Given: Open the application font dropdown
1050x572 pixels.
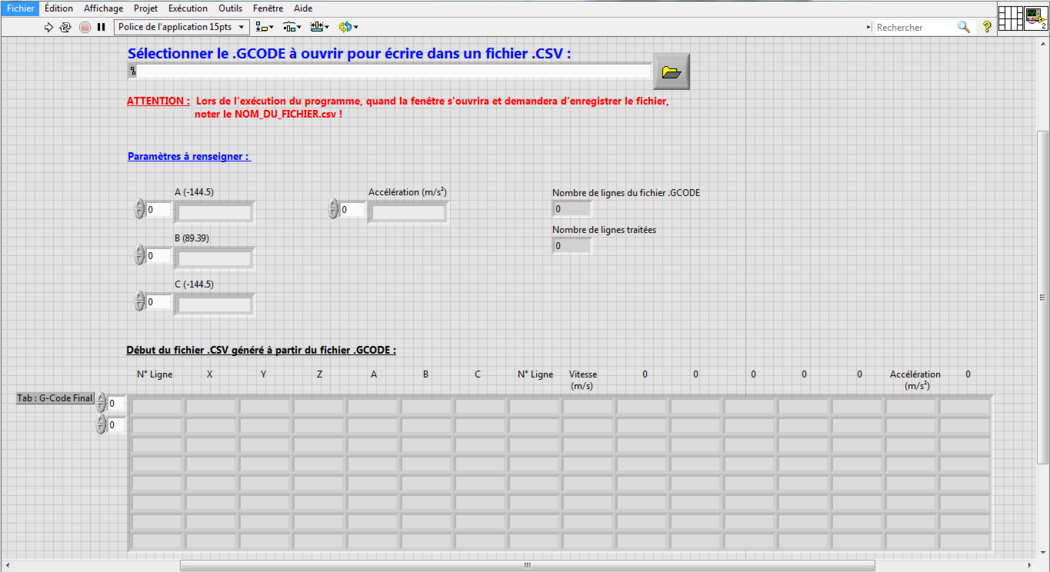Looking at the screenshot, I should [x=181, y=27].
